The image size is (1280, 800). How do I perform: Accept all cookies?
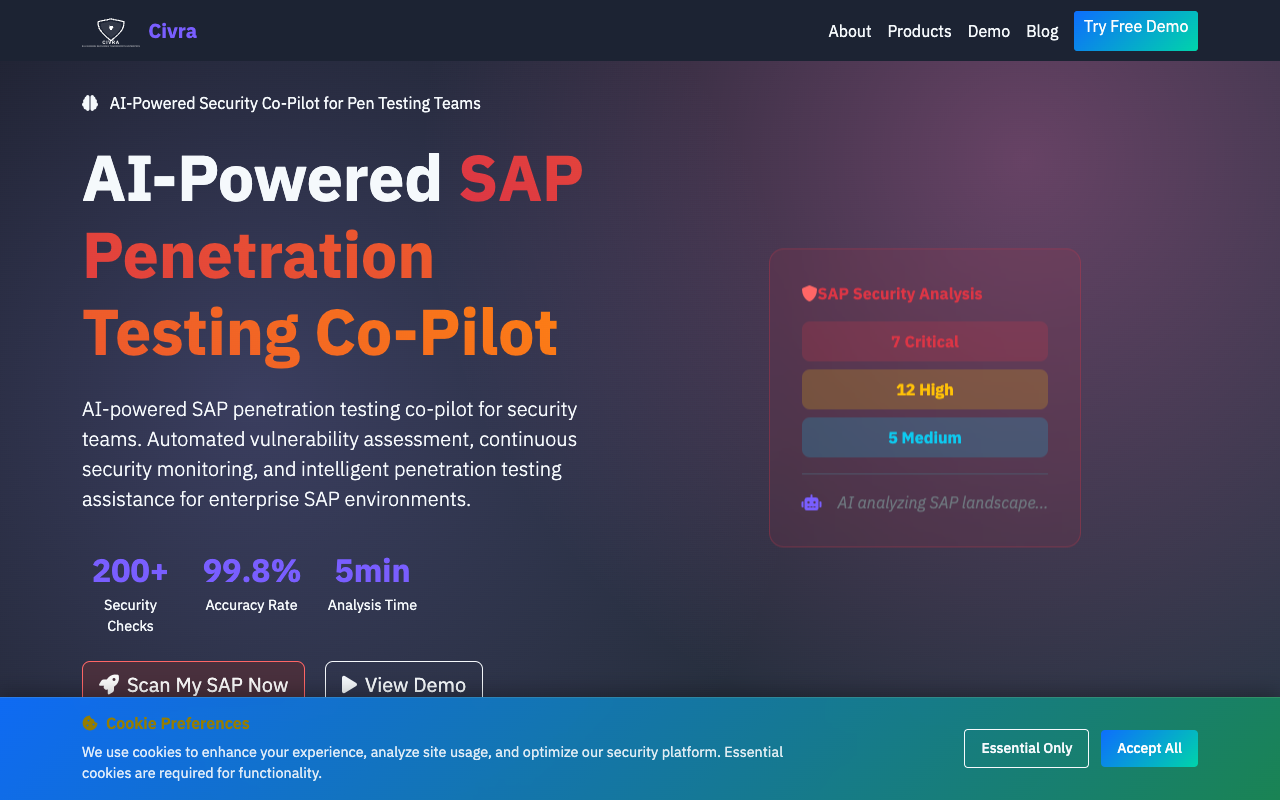[1149, 748]
